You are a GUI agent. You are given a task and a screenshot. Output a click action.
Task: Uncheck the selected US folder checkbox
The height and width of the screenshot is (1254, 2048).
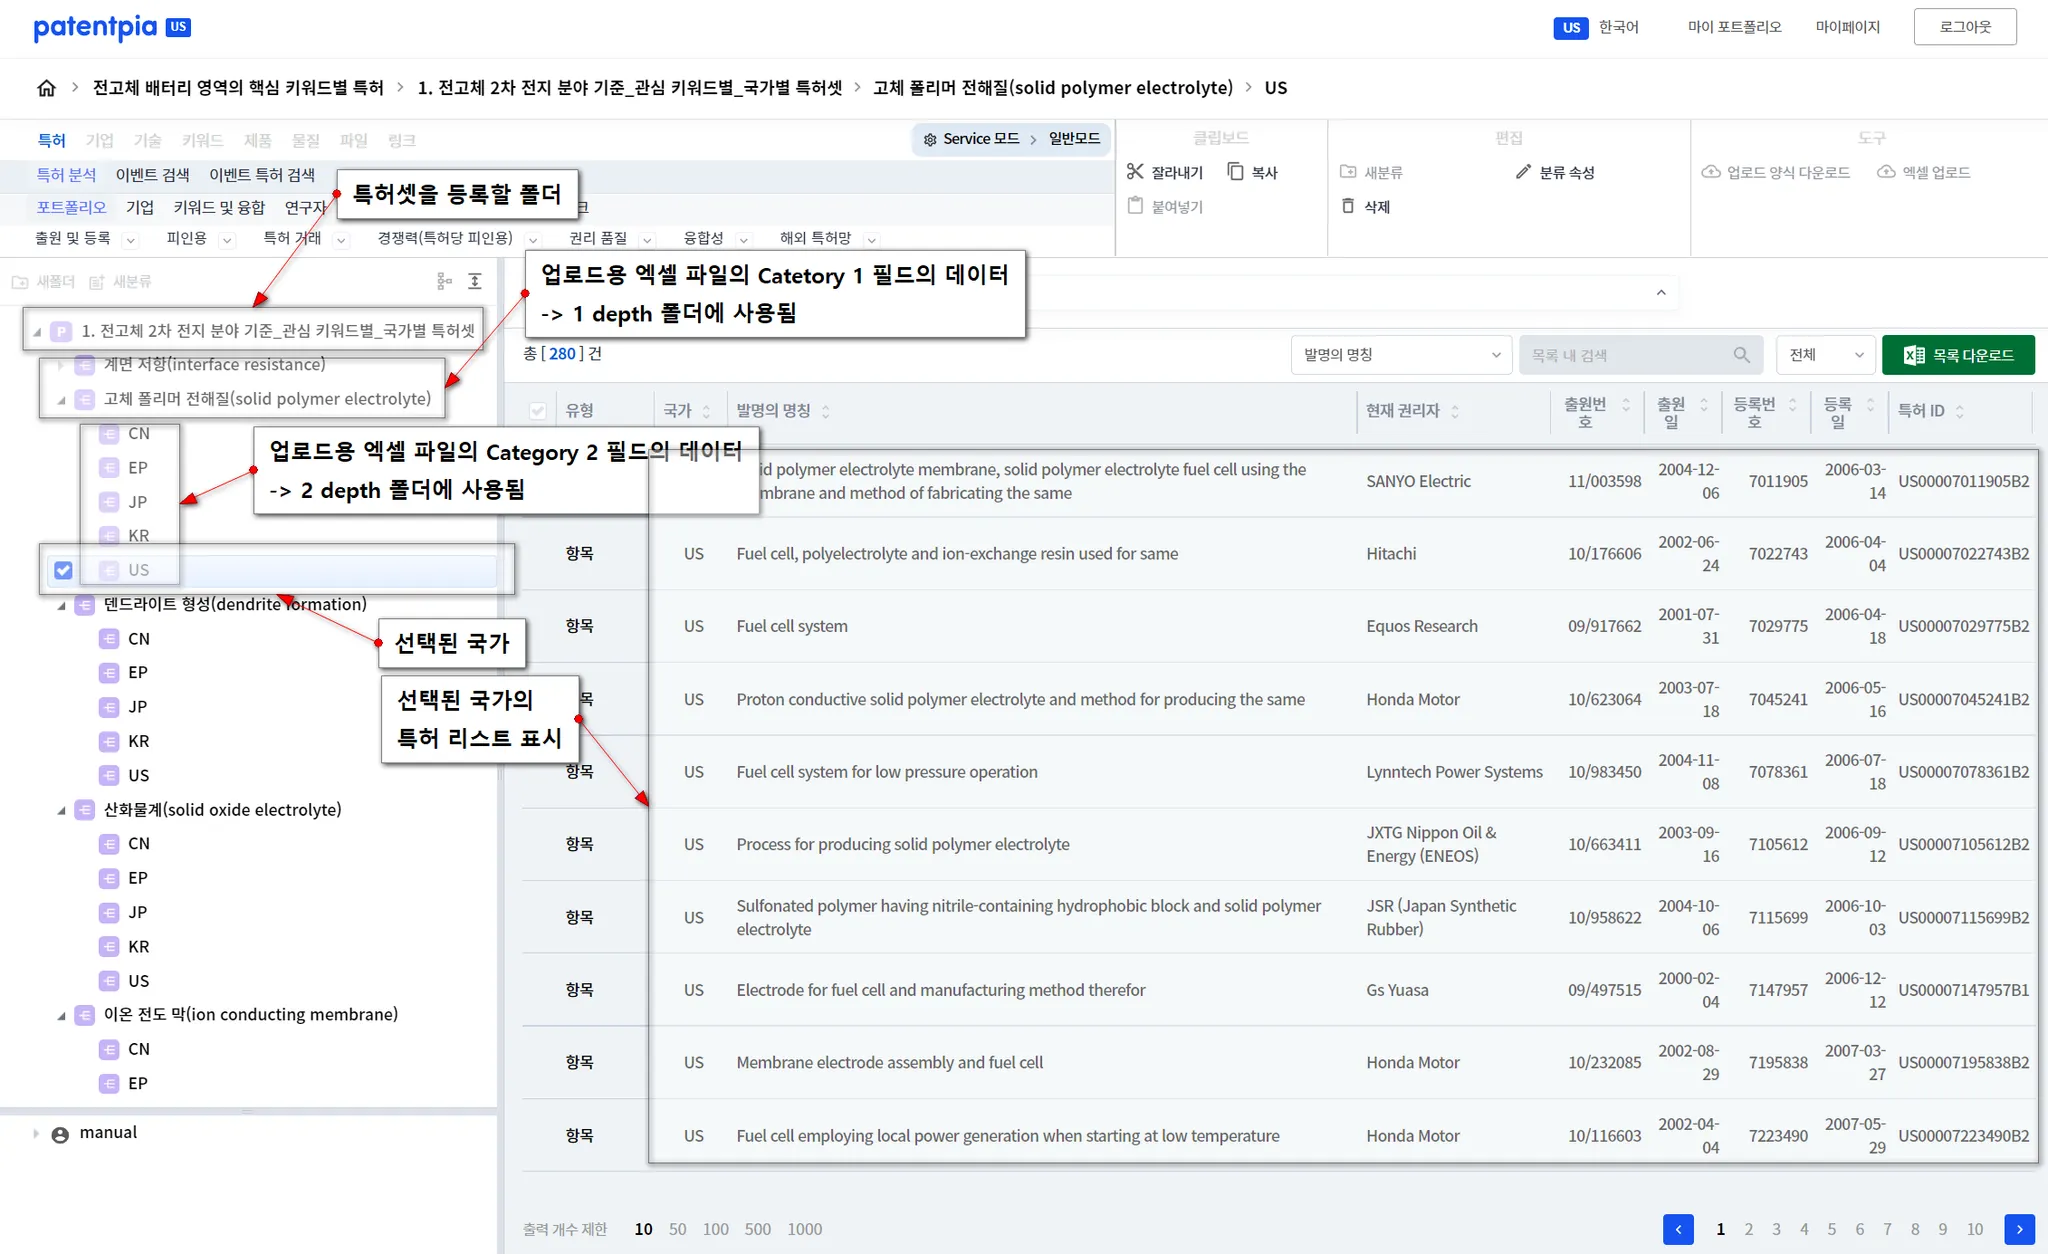click(63, 570)
